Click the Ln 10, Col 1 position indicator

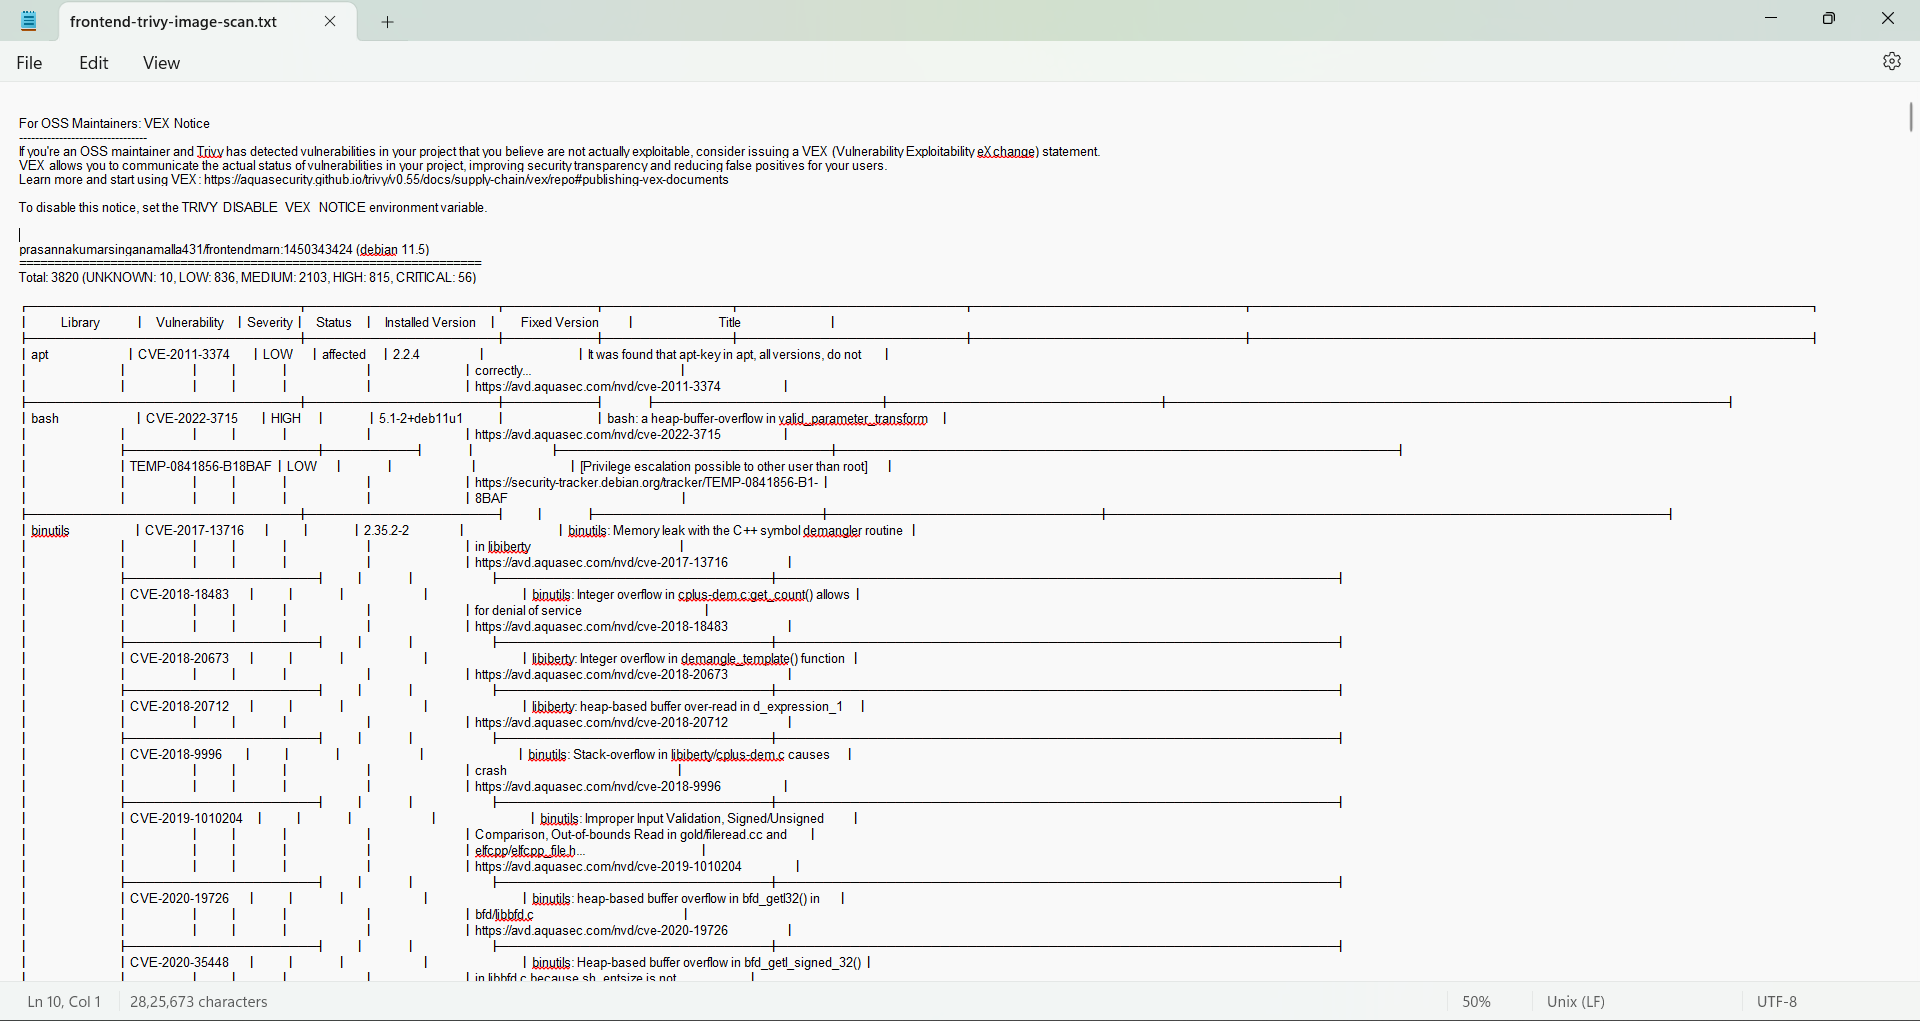tap(64, 1002)
